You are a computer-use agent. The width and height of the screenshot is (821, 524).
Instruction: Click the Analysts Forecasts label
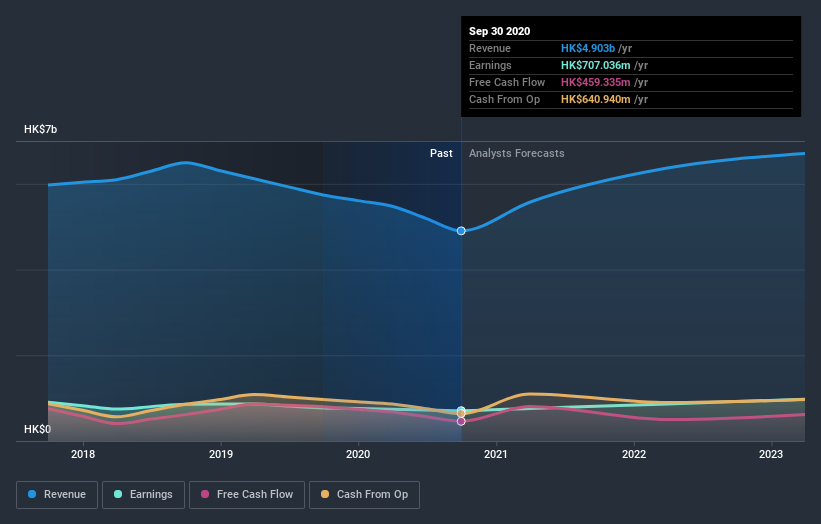click(517, 153)
